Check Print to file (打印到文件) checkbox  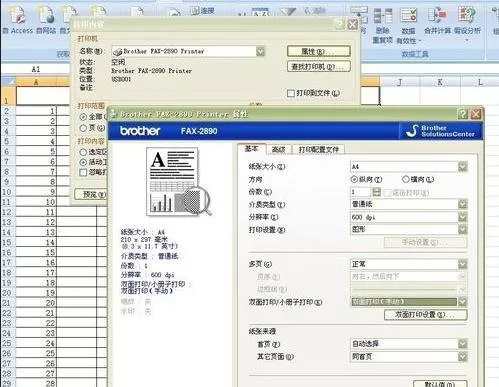point(291,93)
